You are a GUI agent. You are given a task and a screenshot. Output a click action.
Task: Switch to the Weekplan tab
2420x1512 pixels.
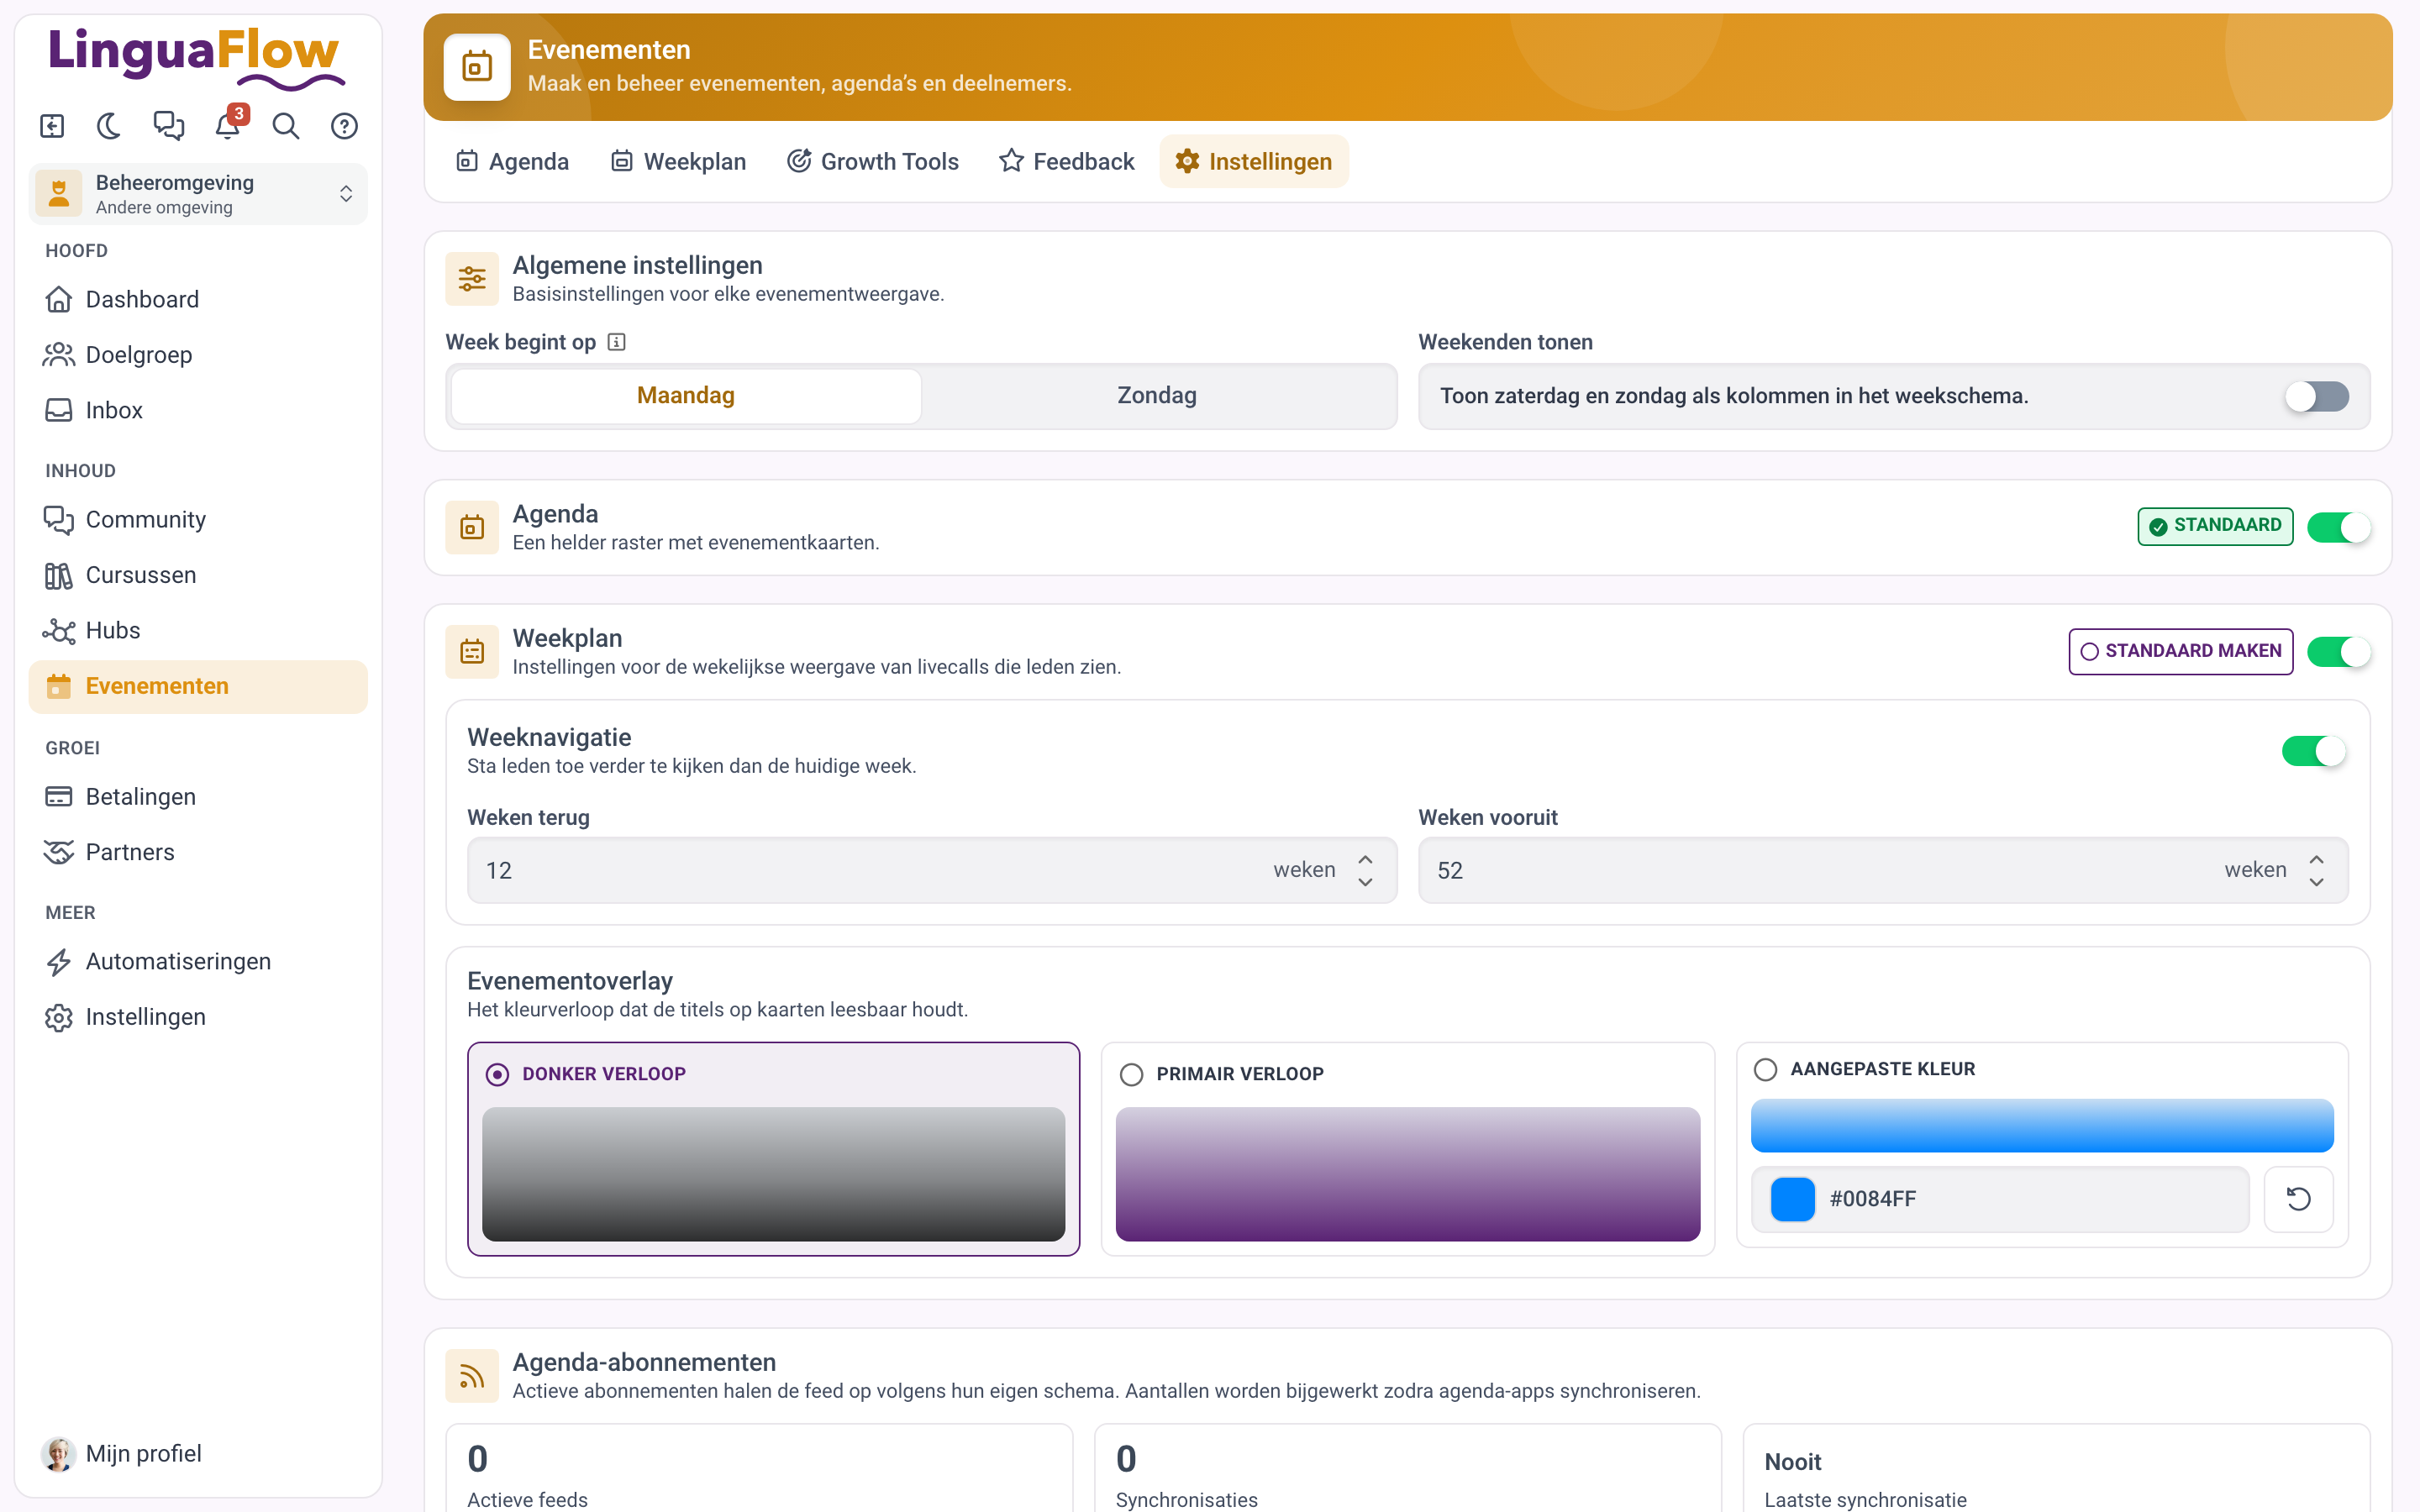[x=679, y=161]
